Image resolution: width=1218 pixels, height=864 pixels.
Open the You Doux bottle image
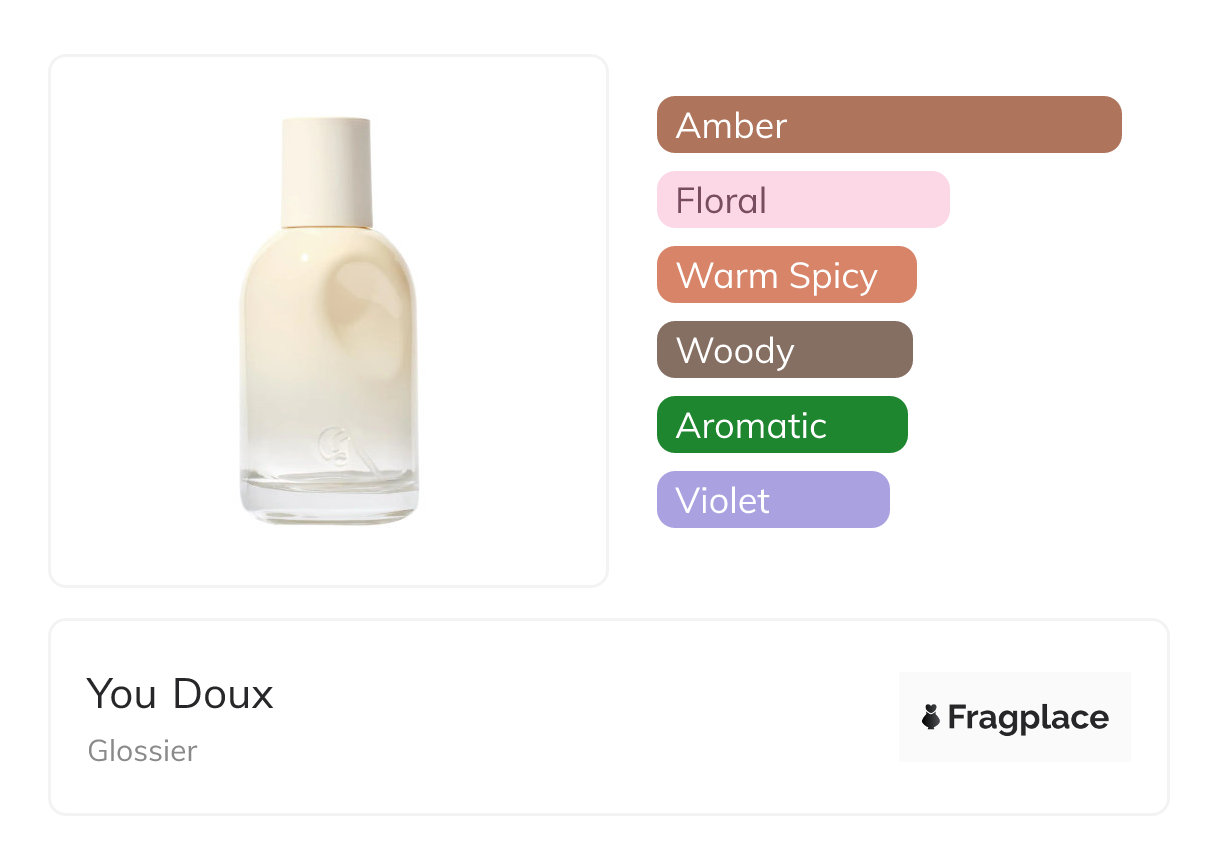pos(329,330)
